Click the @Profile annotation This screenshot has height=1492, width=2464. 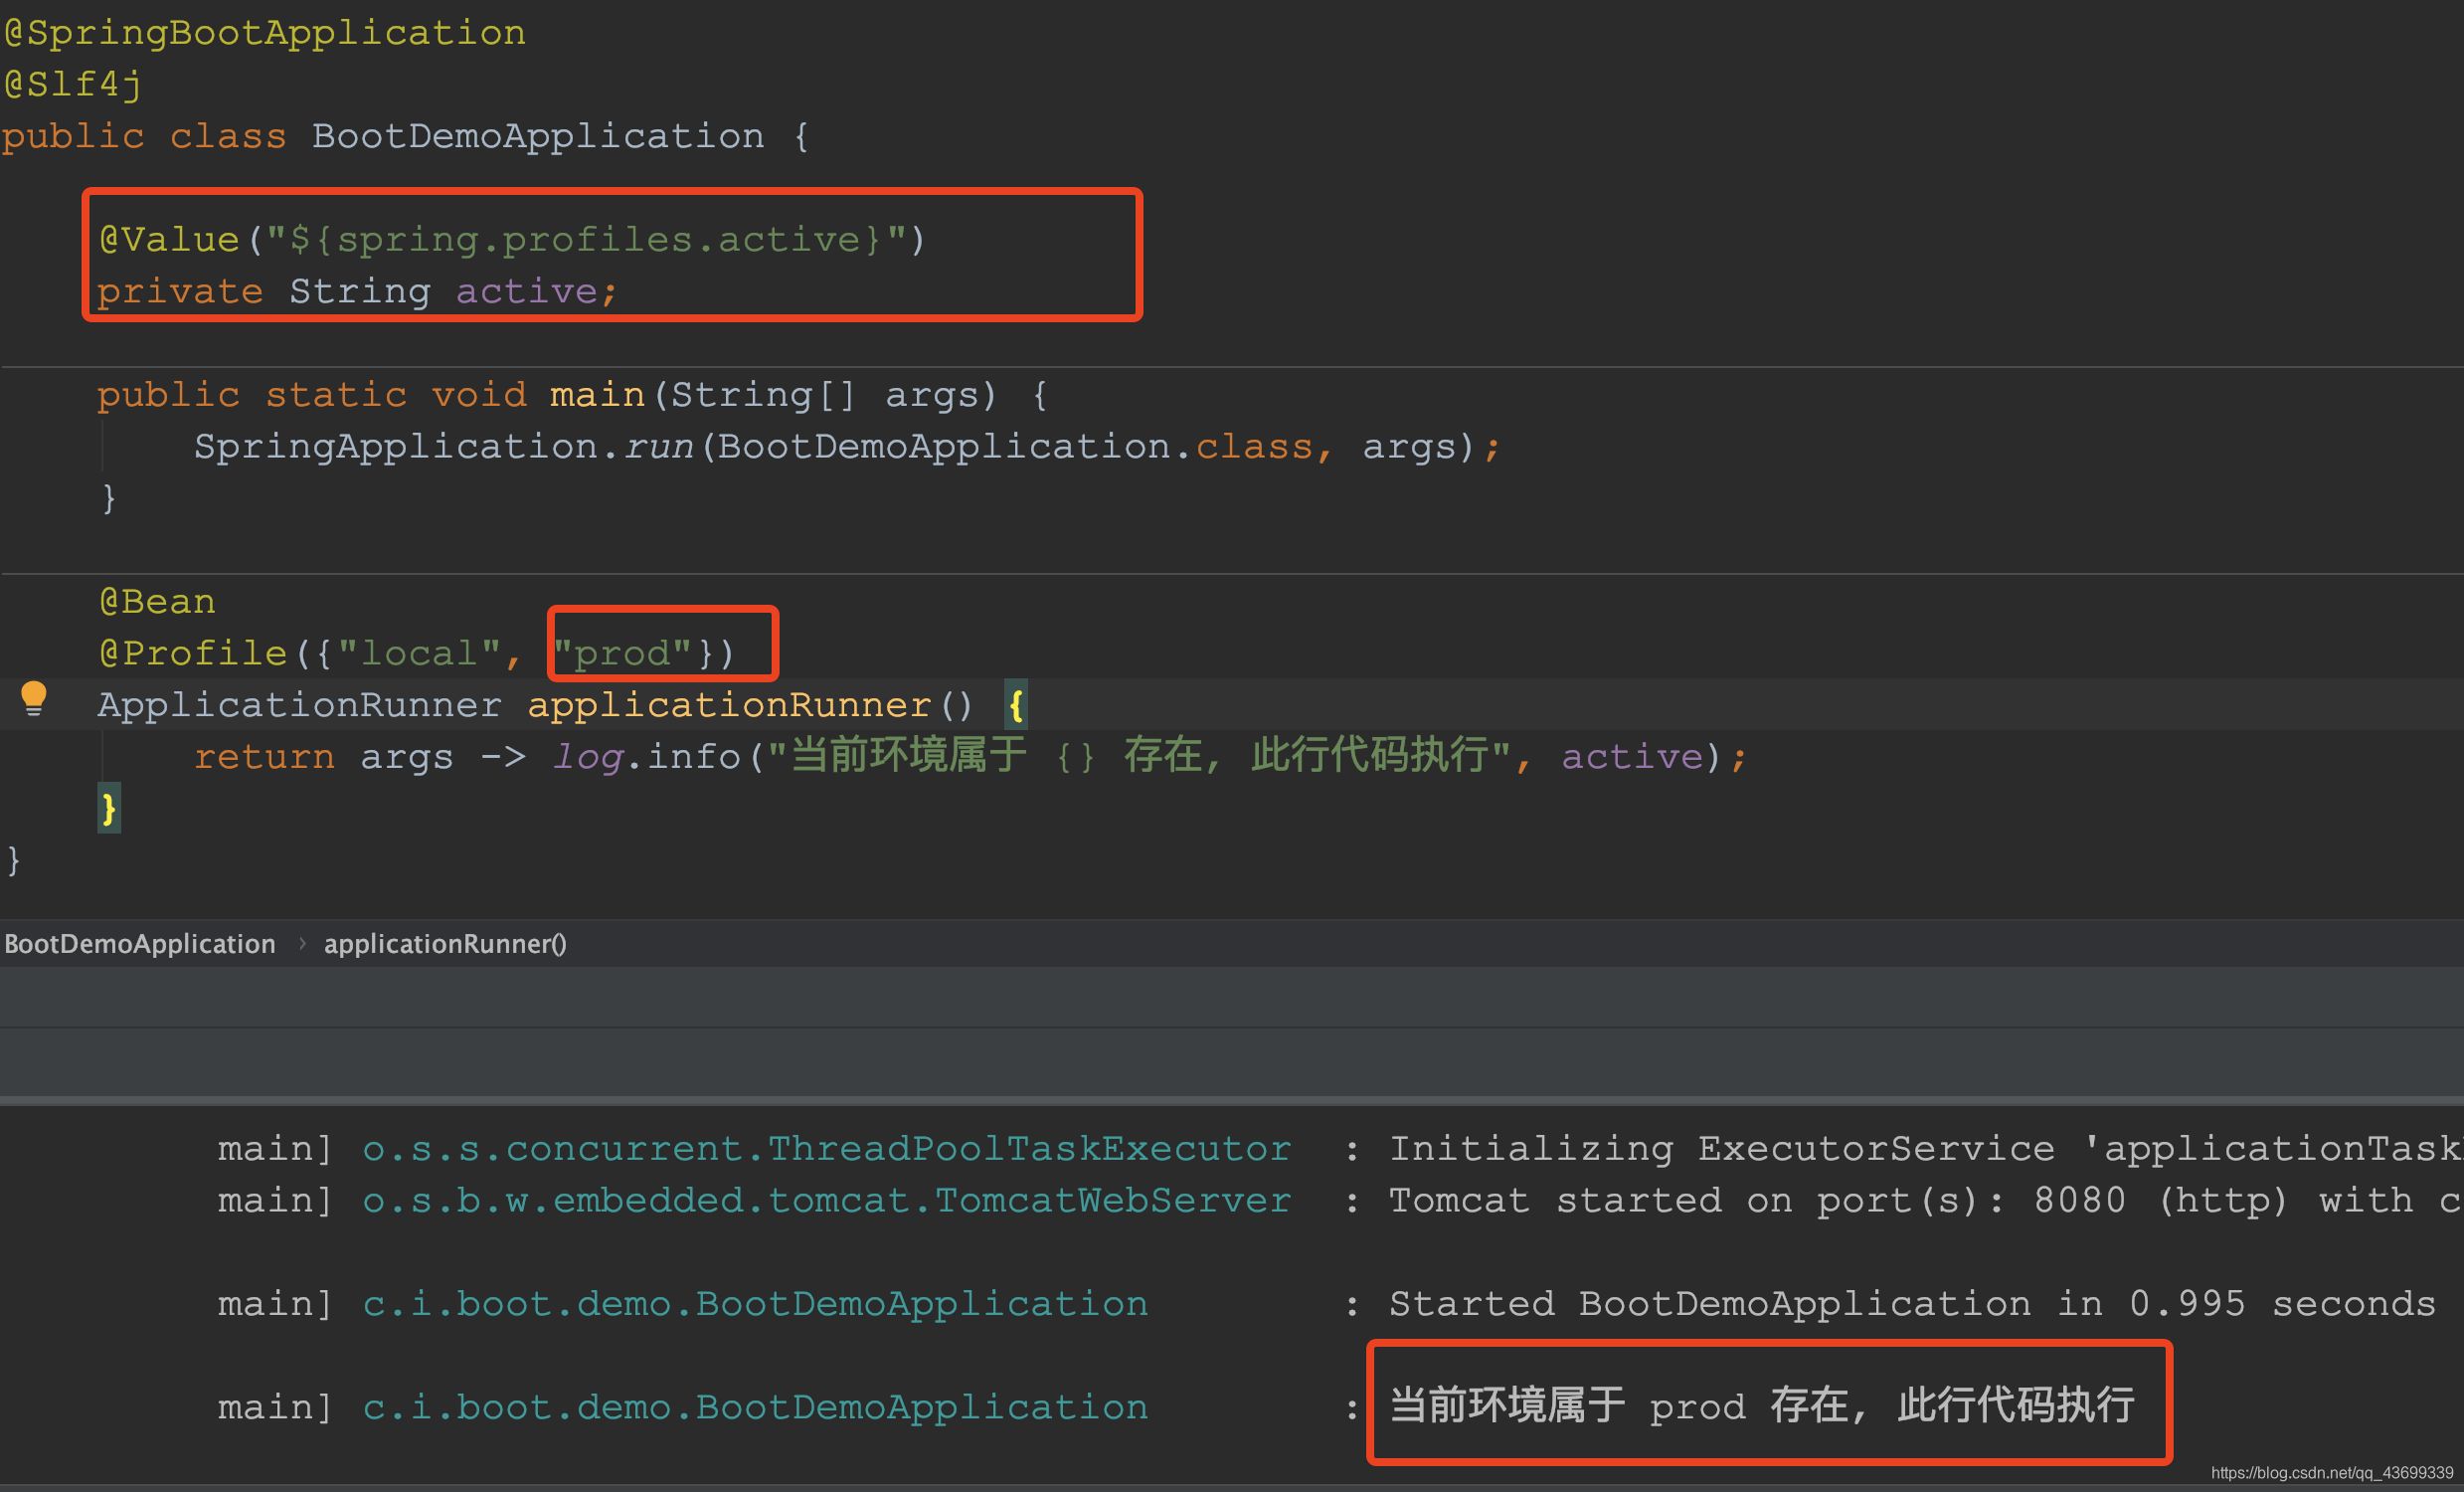click(x=193, y=654)
